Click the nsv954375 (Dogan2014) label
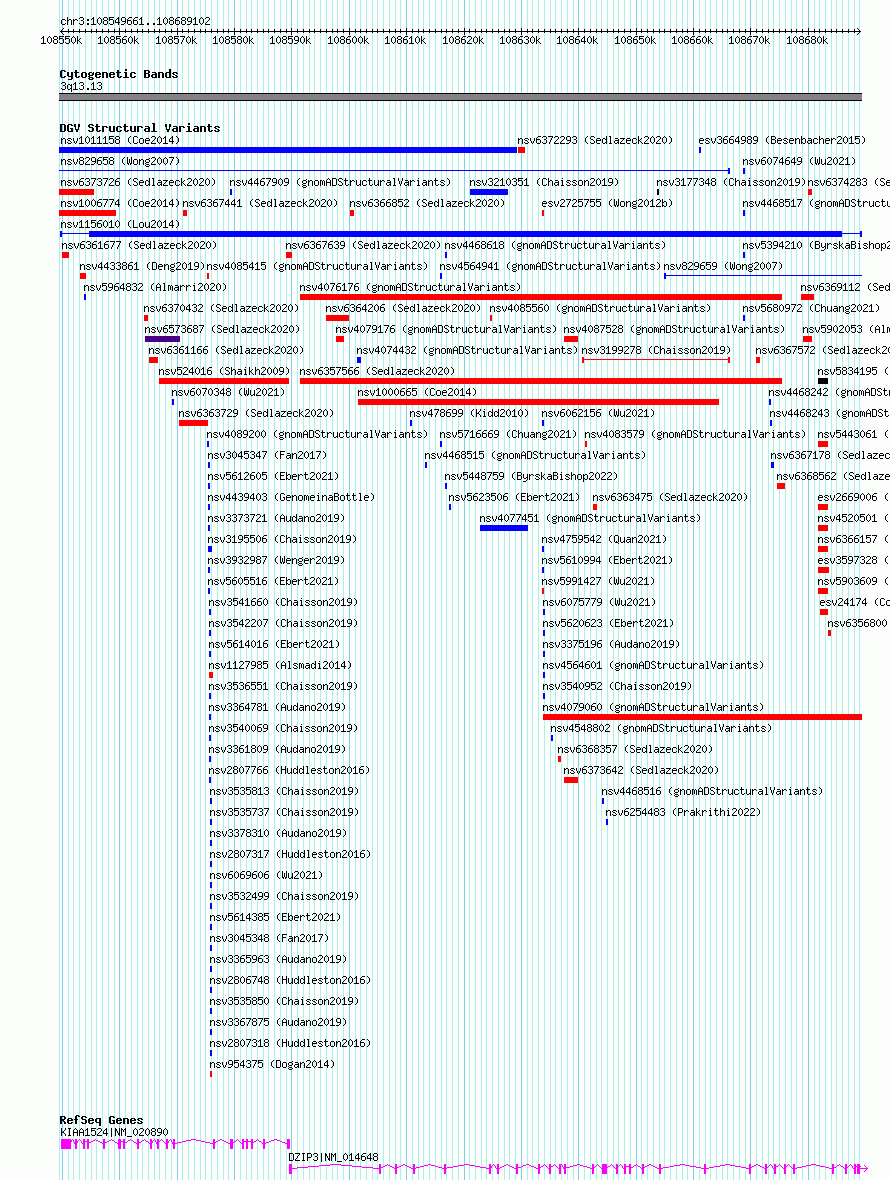The width and height of the screenshot is (890, 1180). [x=272, y=1066]
